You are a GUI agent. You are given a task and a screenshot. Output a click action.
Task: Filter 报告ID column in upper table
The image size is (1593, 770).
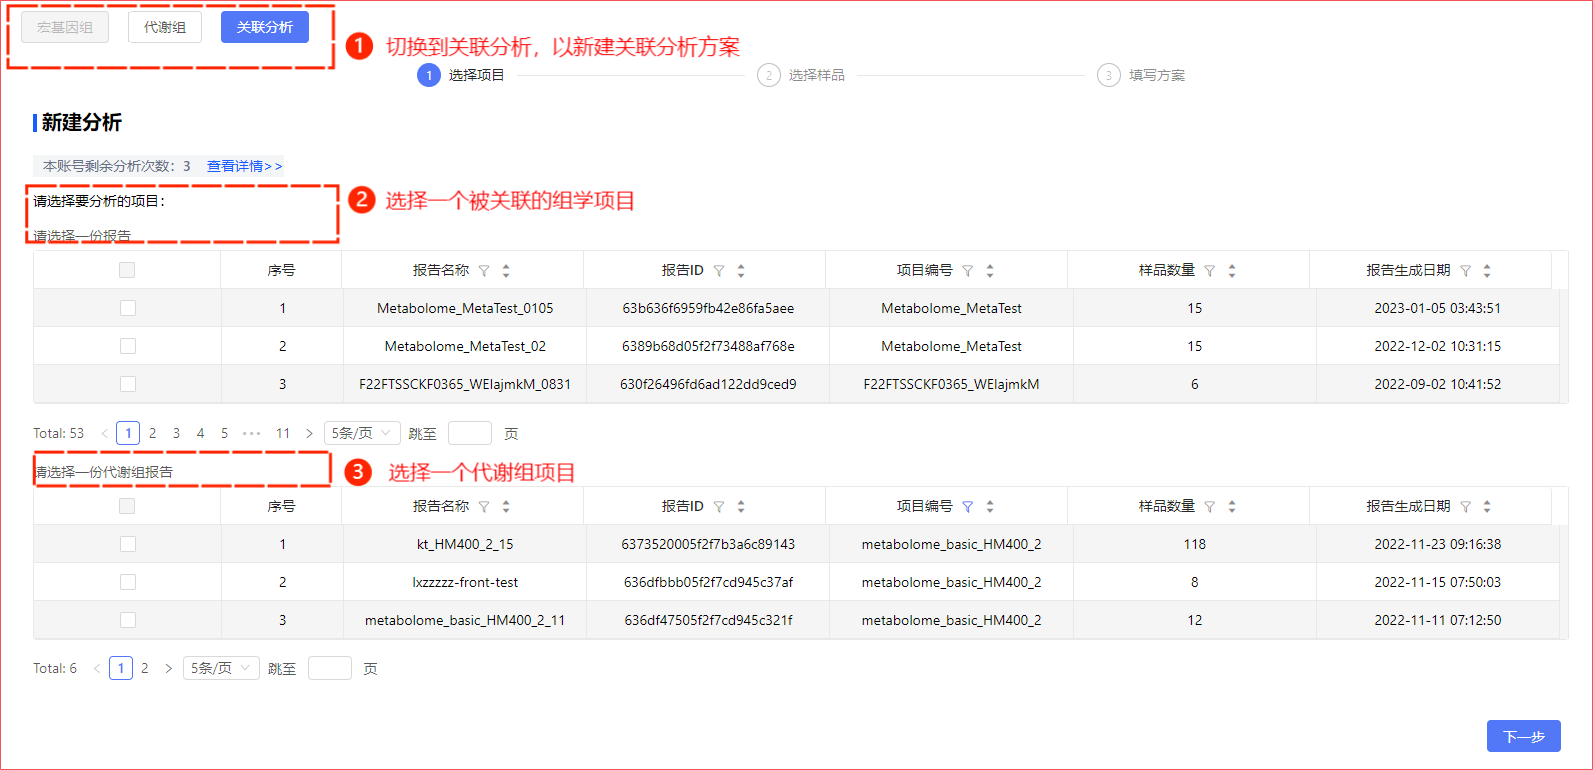click(719, 271)
